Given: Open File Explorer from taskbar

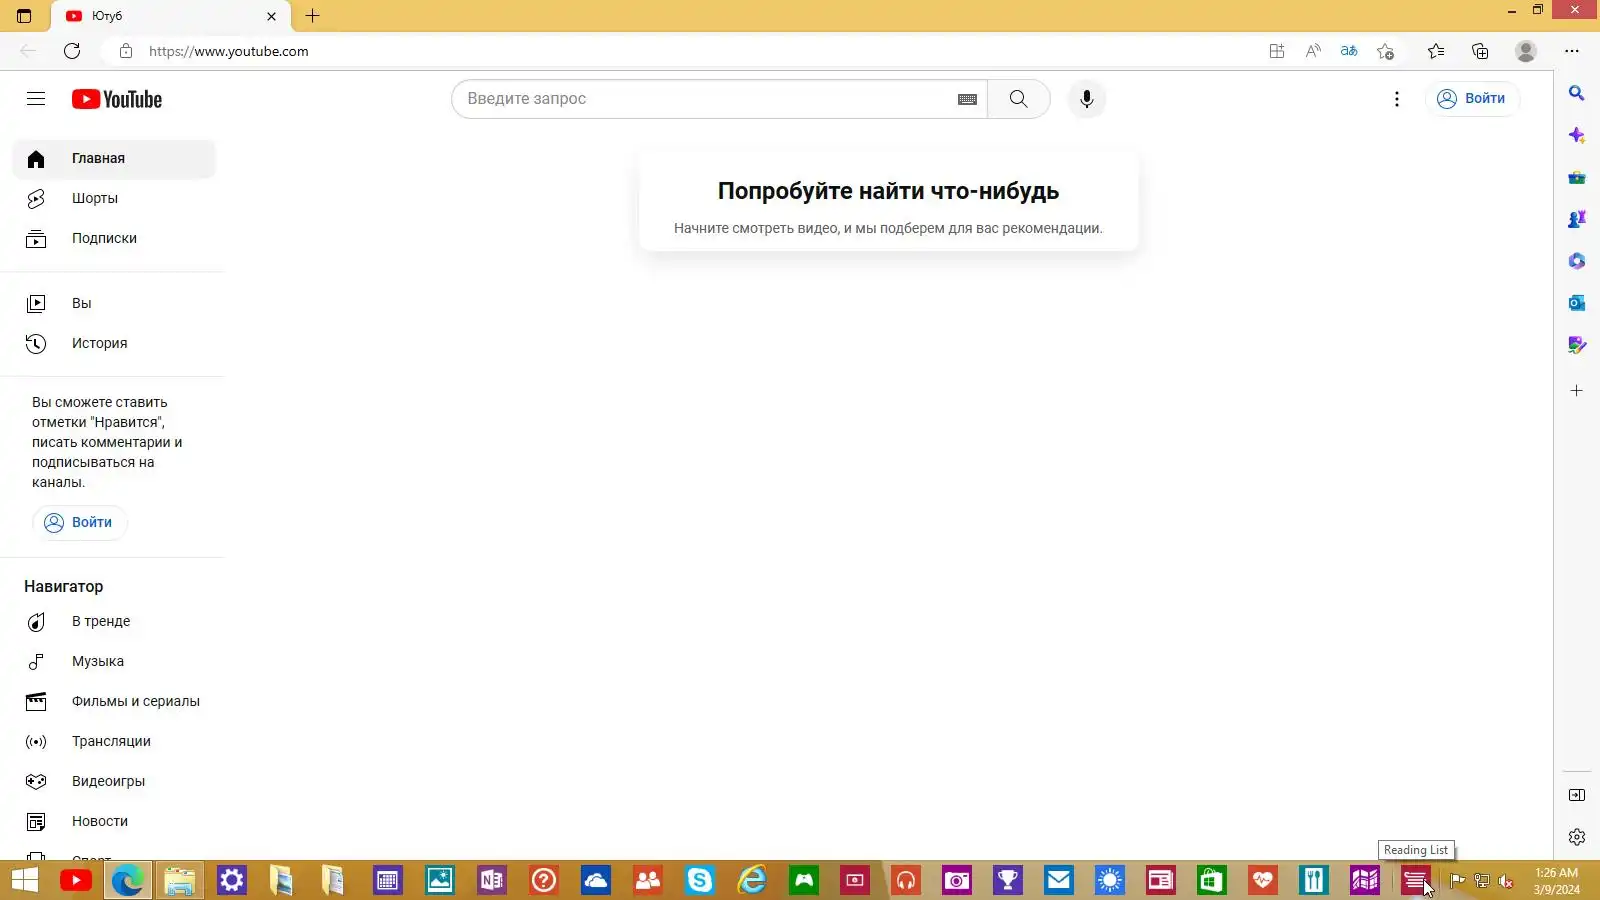Looking at the screenshot, I should [x=180, y=880].
